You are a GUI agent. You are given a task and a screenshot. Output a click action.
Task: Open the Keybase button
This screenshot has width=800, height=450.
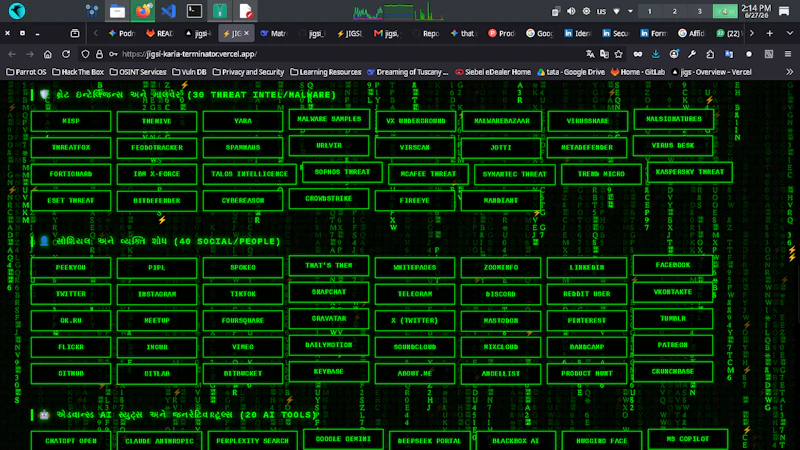329,371
